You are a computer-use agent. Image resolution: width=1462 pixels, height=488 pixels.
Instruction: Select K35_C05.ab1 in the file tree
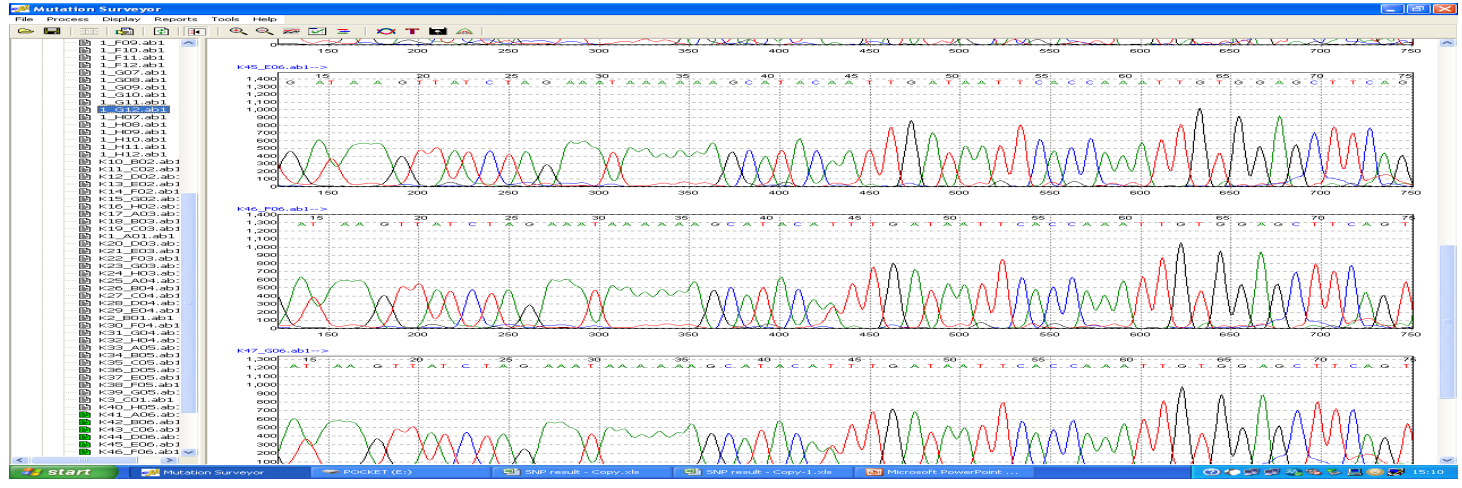click(139, 362)
